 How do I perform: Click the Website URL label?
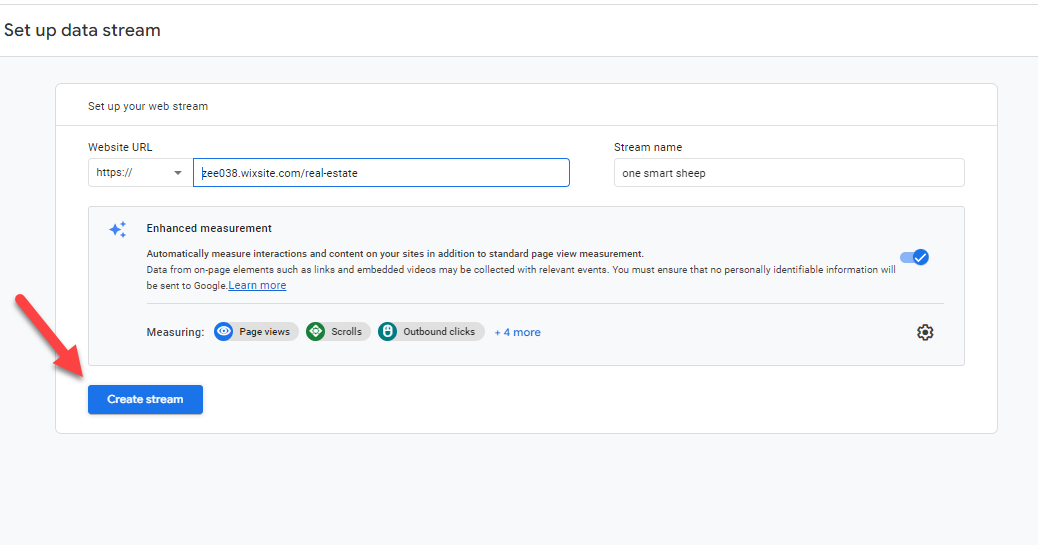click(120, 147)
